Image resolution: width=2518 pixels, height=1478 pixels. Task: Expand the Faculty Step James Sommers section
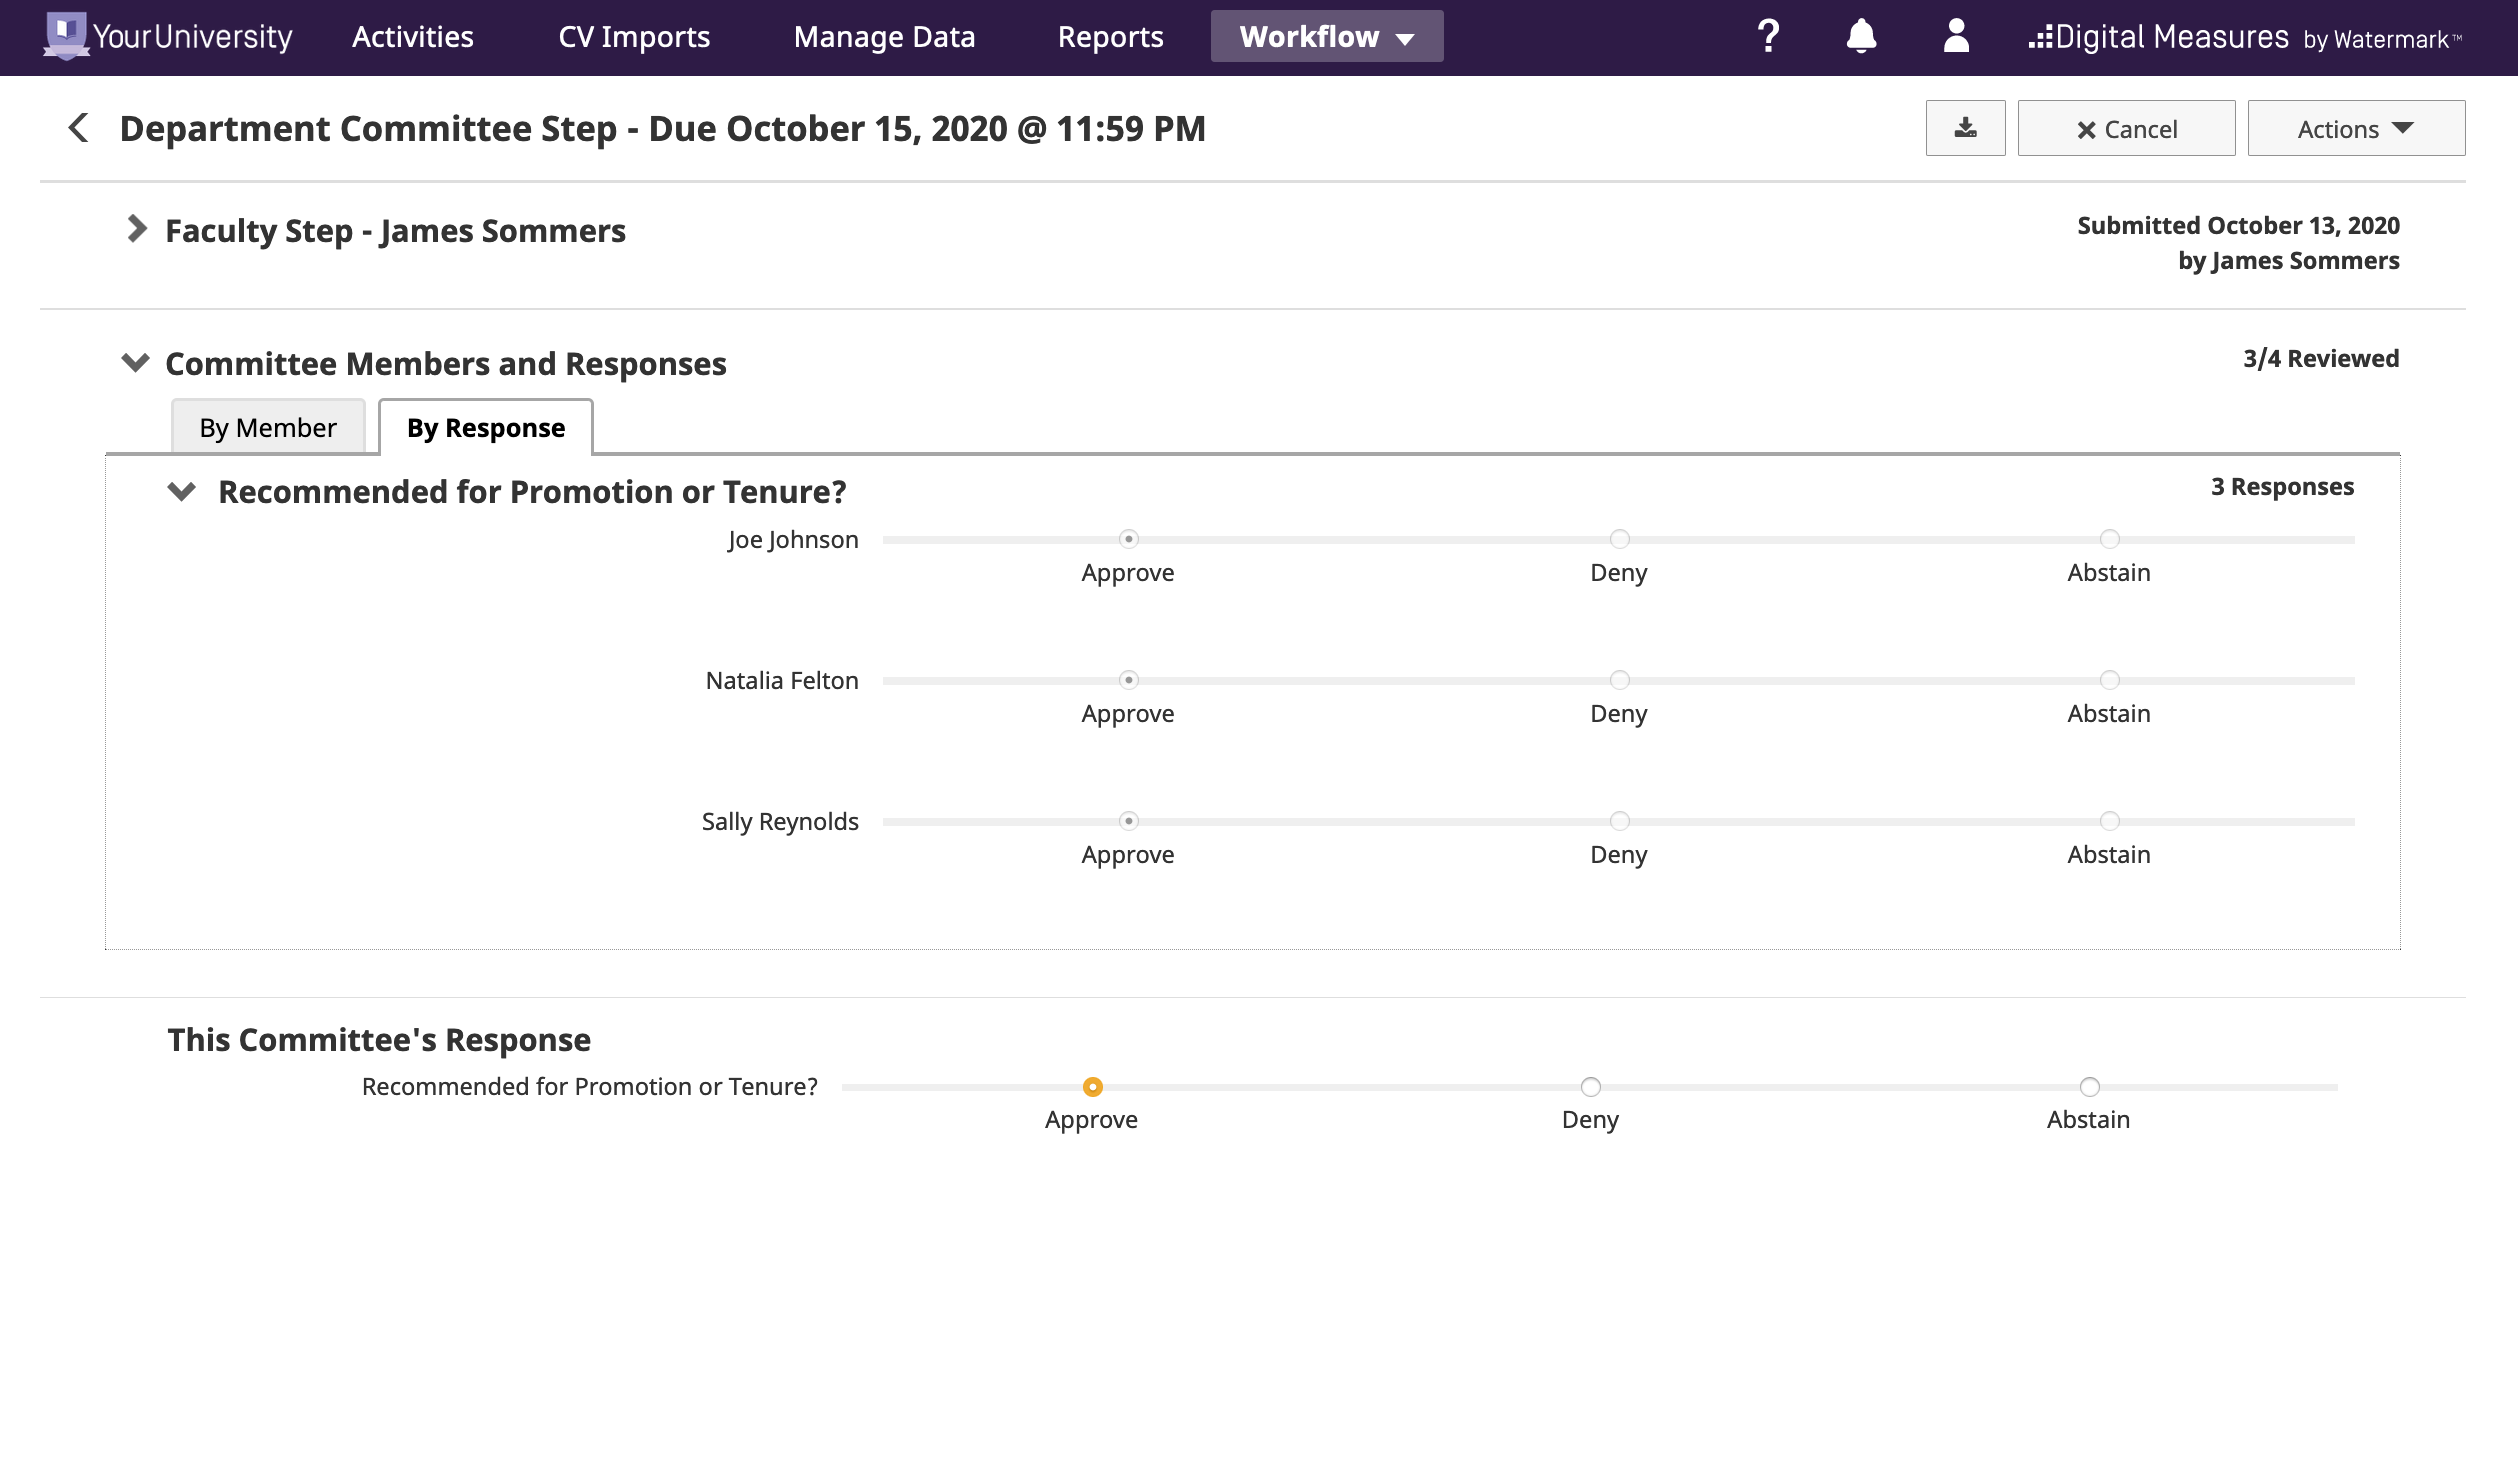(139, 230)
